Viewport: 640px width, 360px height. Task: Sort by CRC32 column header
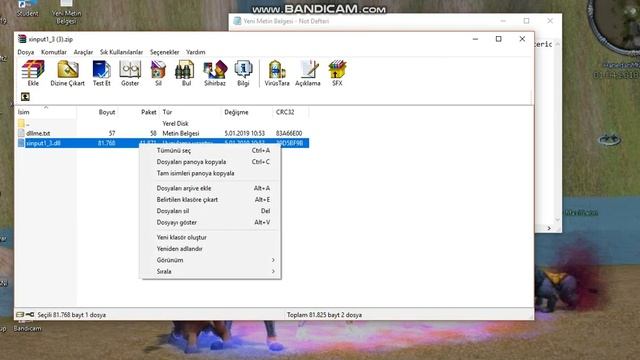click(x=291, y=112)
